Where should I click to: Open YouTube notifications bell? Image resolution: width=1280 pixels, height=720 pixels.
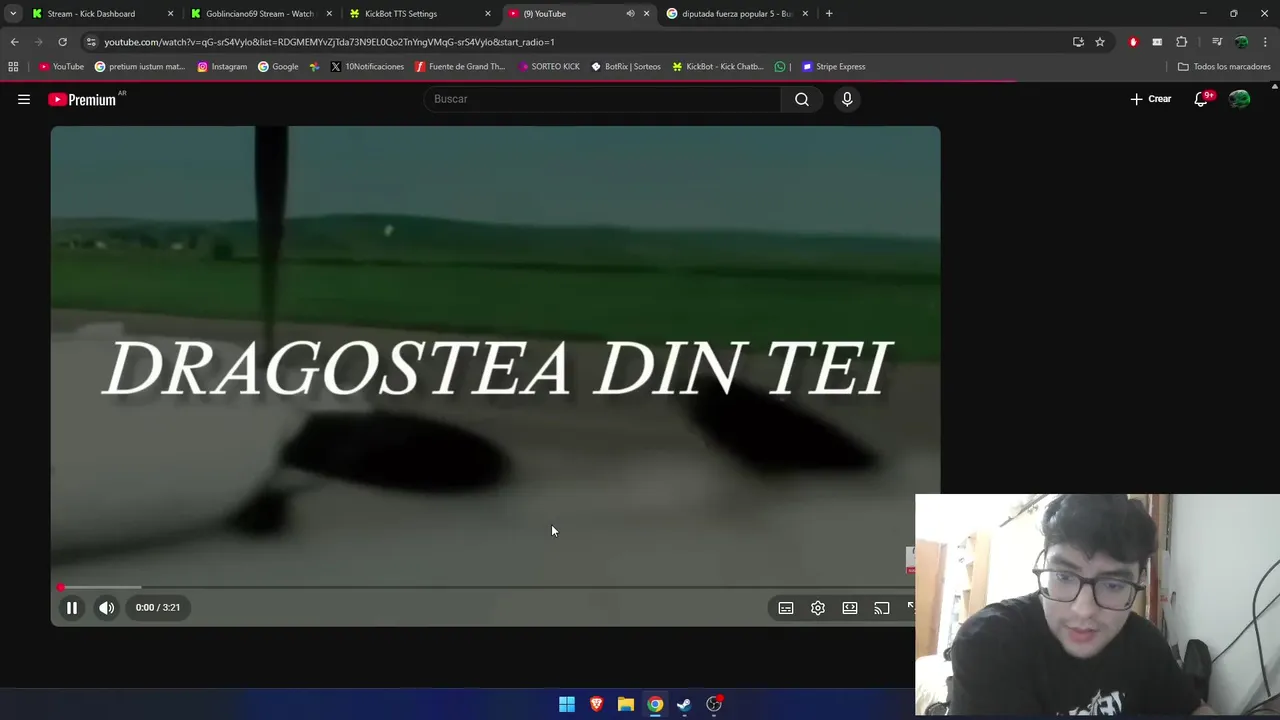1201,99
